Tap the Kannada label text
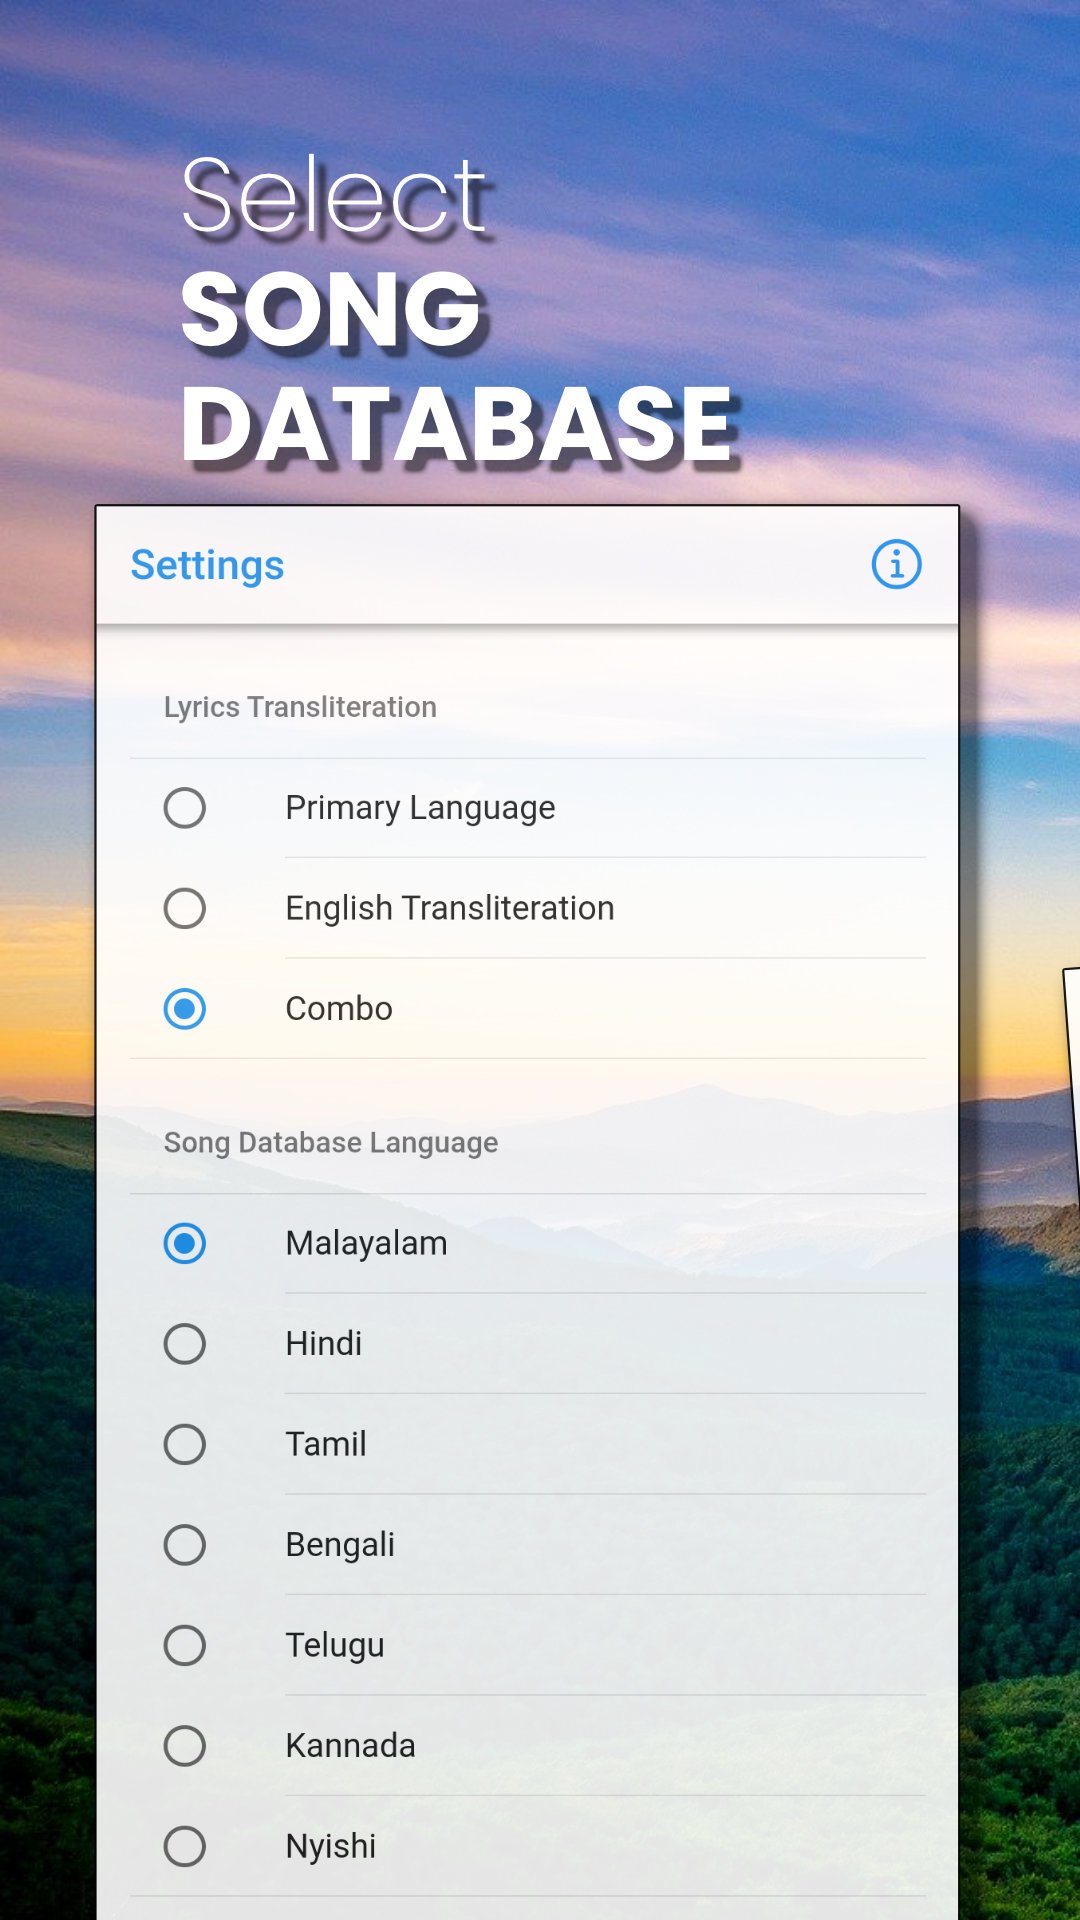Image resolution: width=1080 pixels, height=1920 pixels. tap(350, 1746)
